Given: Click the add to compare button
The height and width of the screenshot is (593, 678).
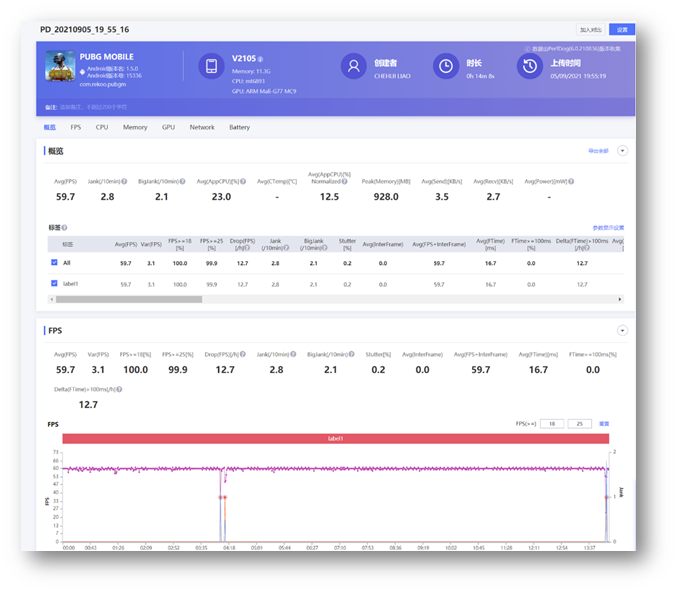Looking at the screenshot, I should (x=590, y=30).
